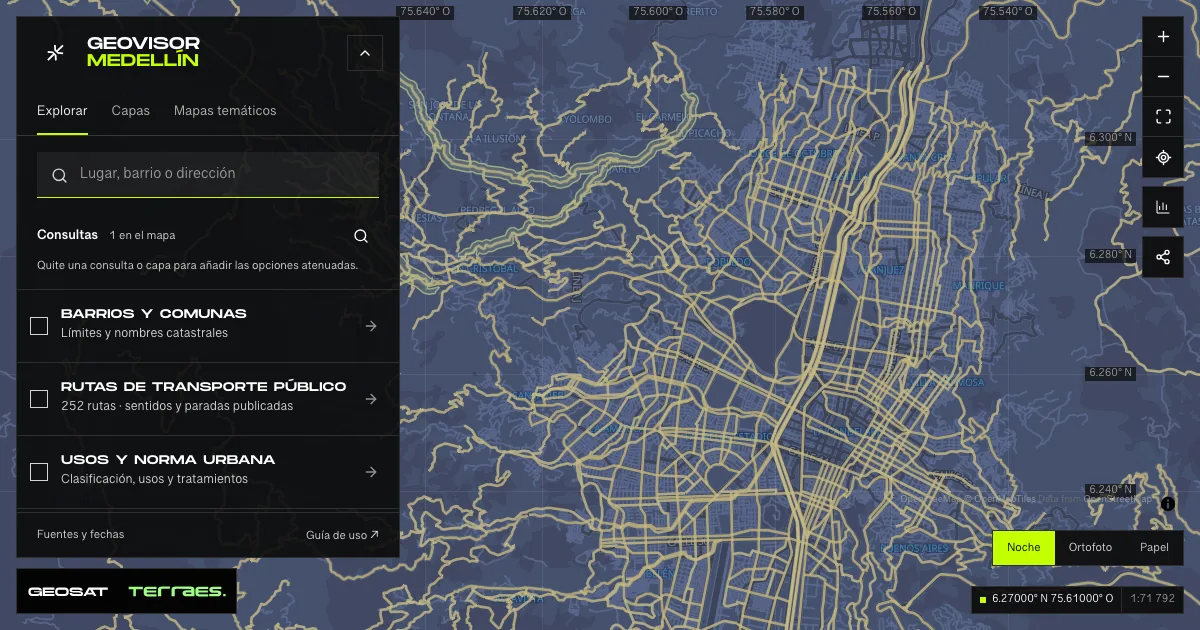This screenshot has height=630, width=1200.
Task: Click the place or address search field
Action: 208,174
